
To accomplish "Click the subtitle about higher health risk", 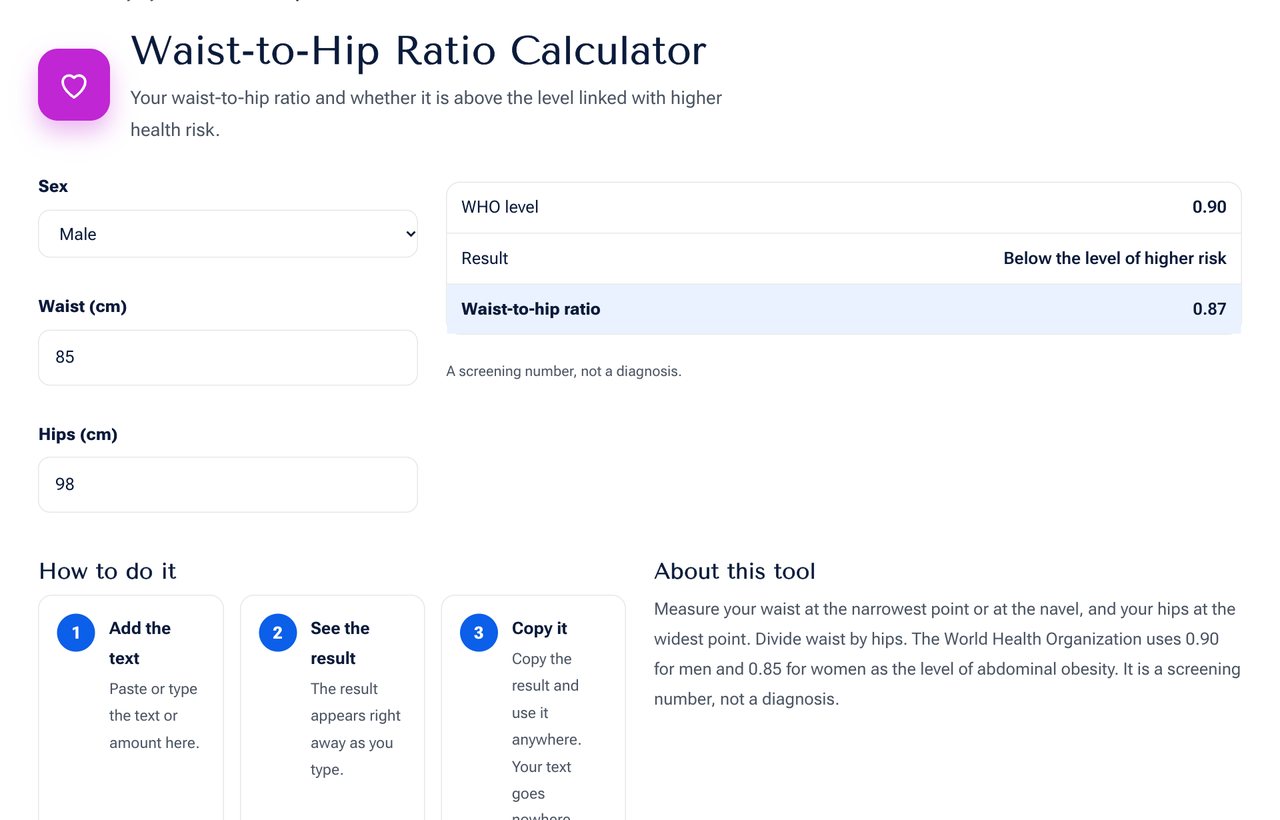I will [x=426, y=114].
